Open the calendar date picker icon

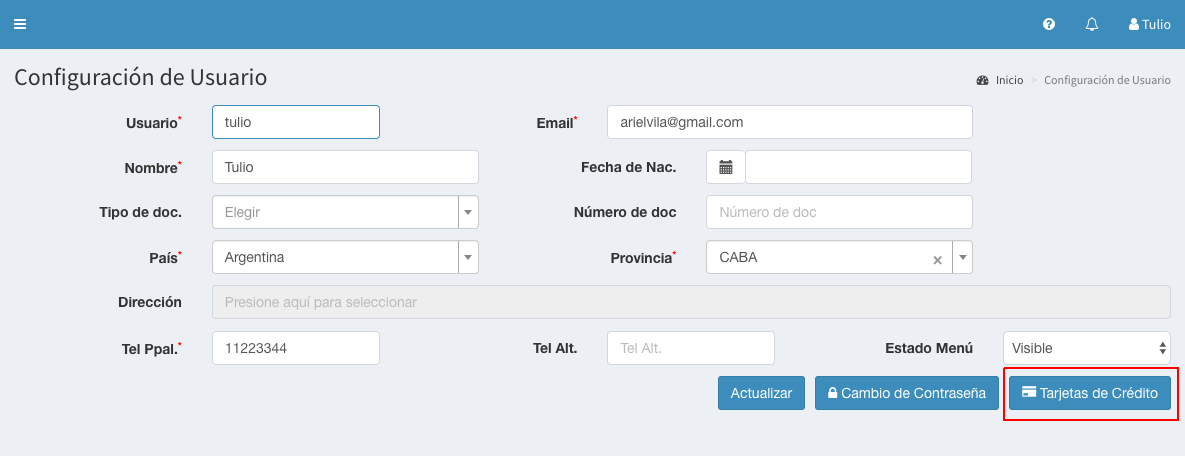pos(726,167)
